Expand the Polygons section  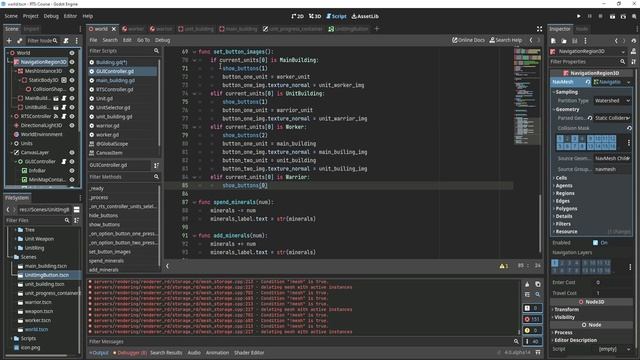click(x=565, y=209)
